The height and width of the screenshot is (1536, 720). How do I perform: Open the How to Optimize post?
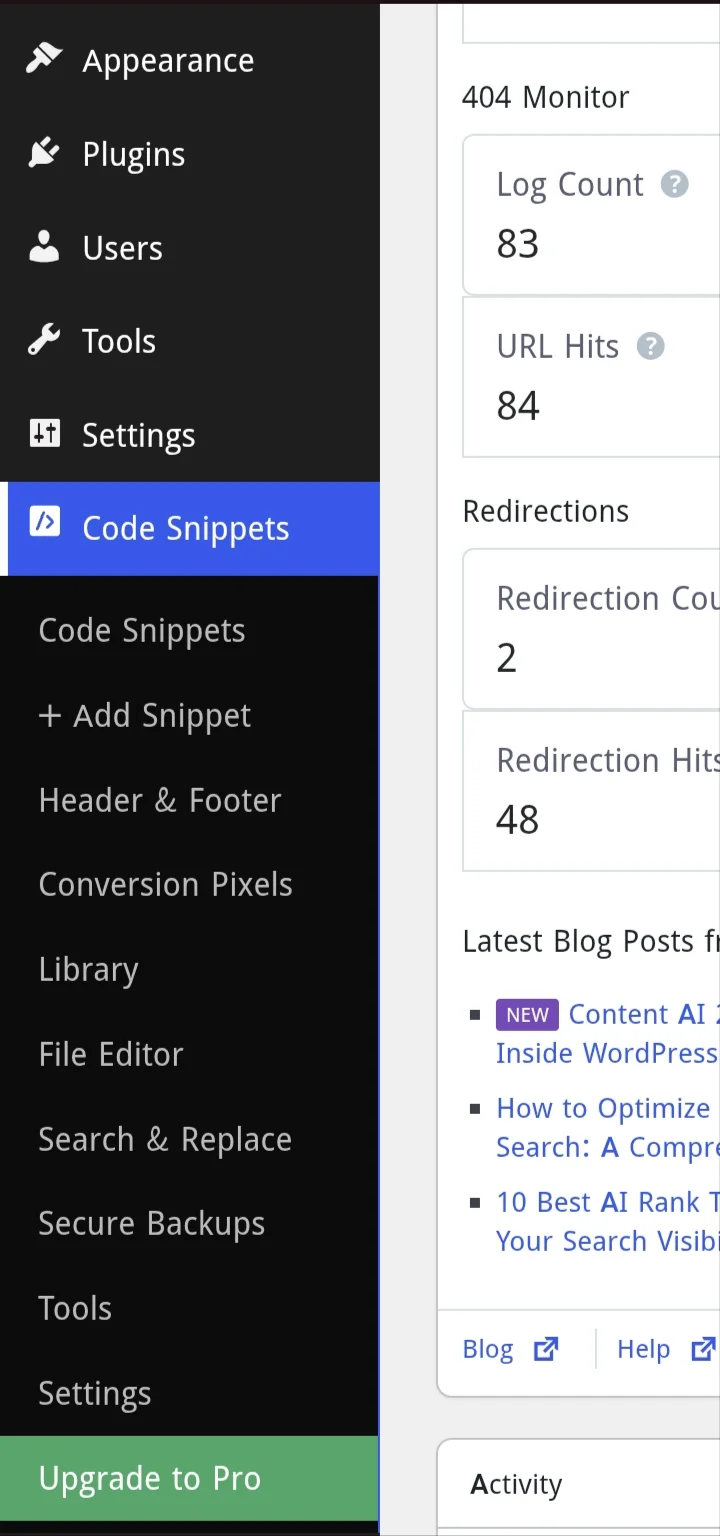[608, 1127]
